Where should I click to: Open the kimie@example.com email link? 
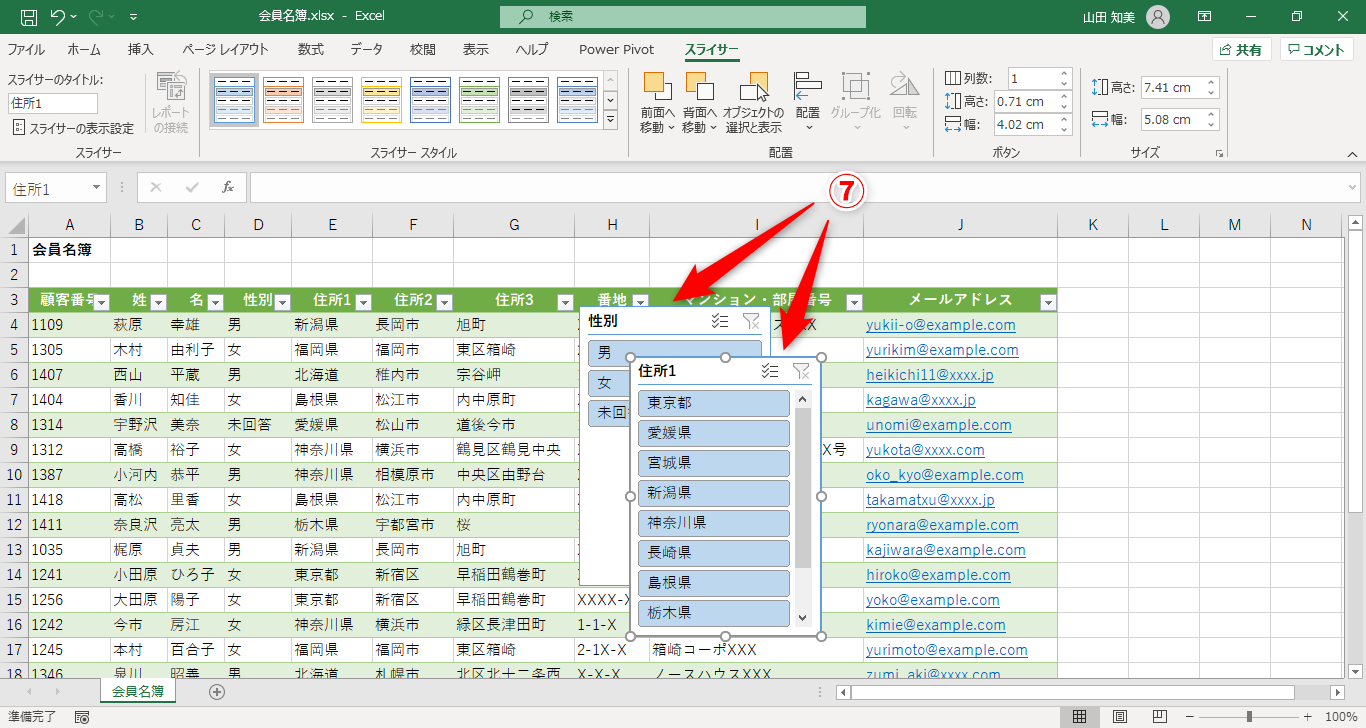coord(936,625)
